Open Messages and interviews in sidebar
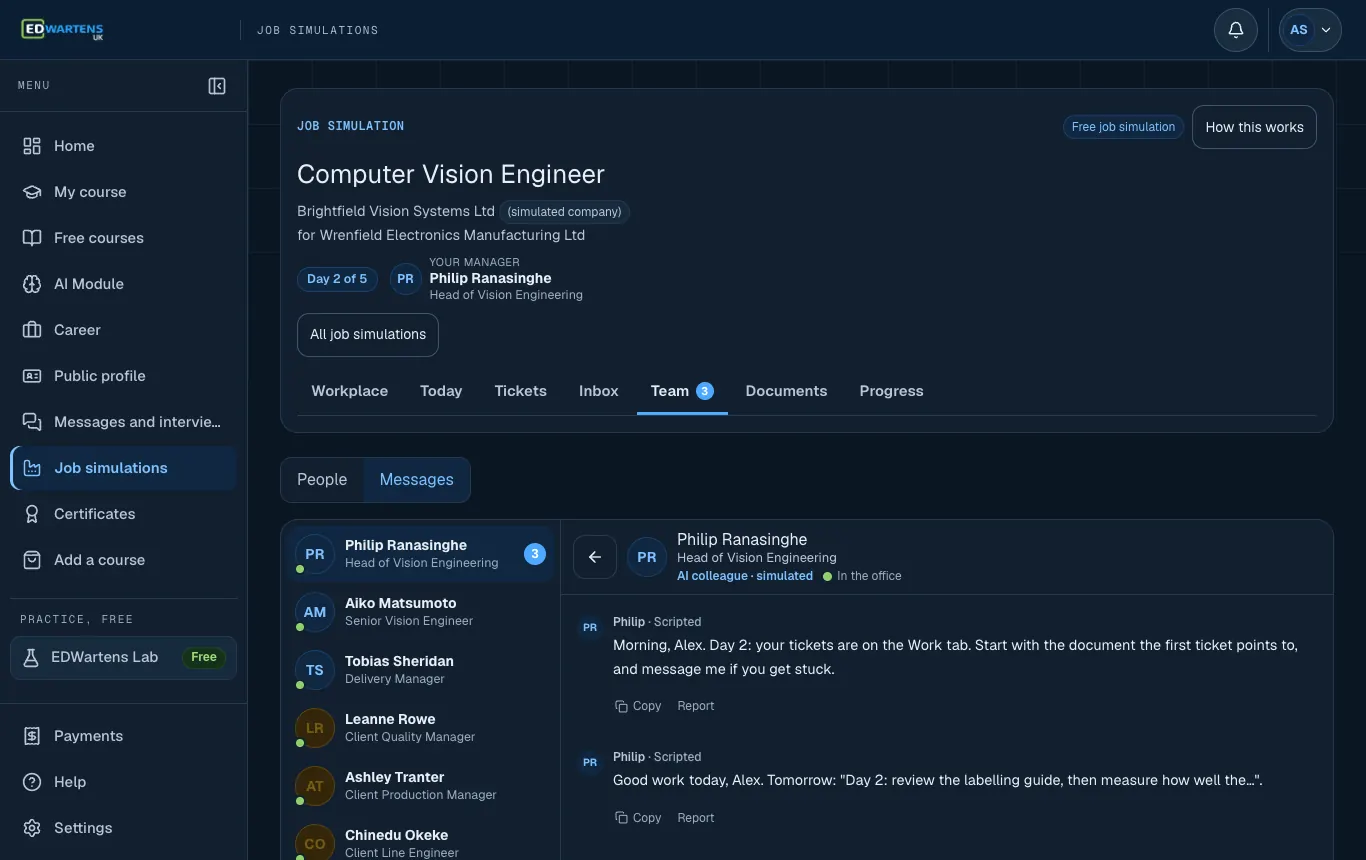 (x=124, y=422)
